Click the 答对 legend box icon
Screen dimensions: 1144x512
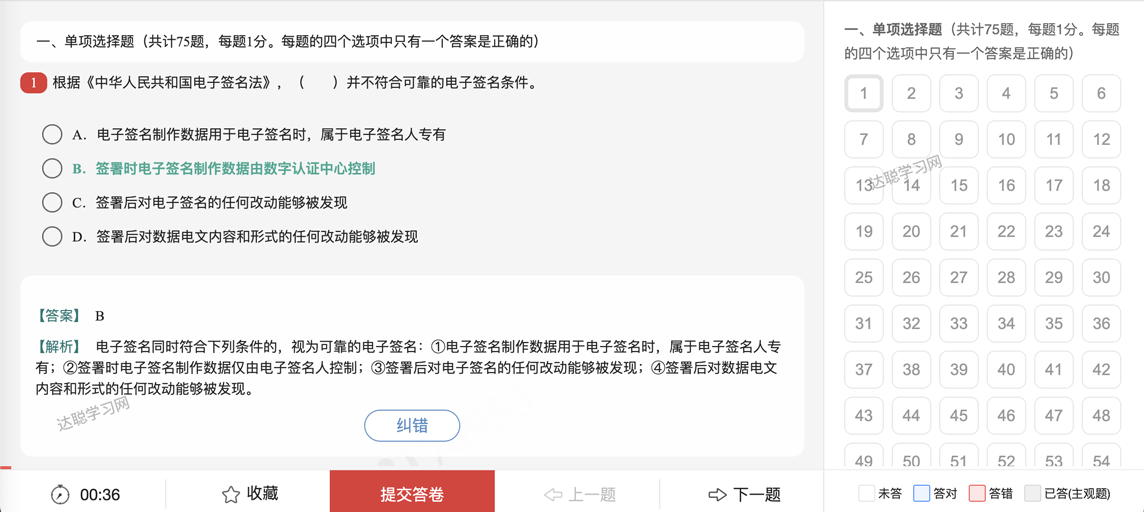(921, 494)
